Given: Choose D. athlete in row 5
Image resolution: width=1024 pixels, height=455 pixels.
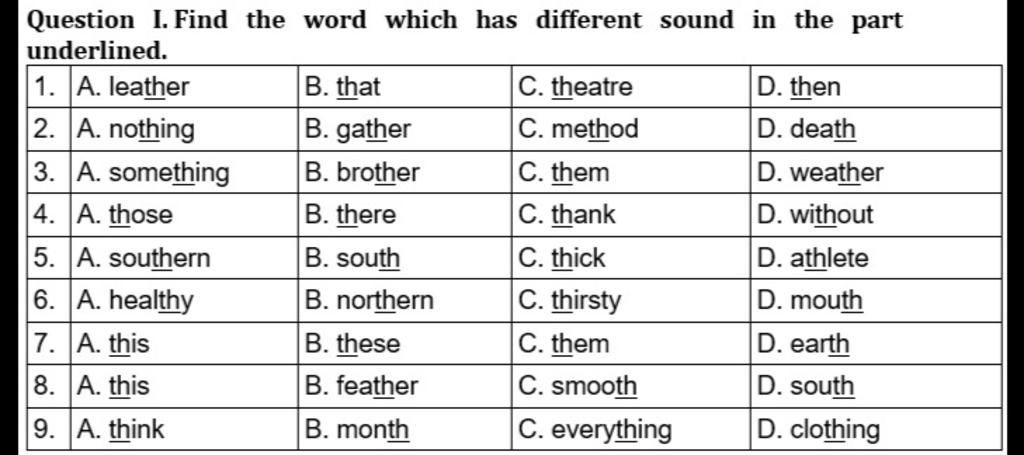Looking at the screenshot, I should click(x=813, y=259).
